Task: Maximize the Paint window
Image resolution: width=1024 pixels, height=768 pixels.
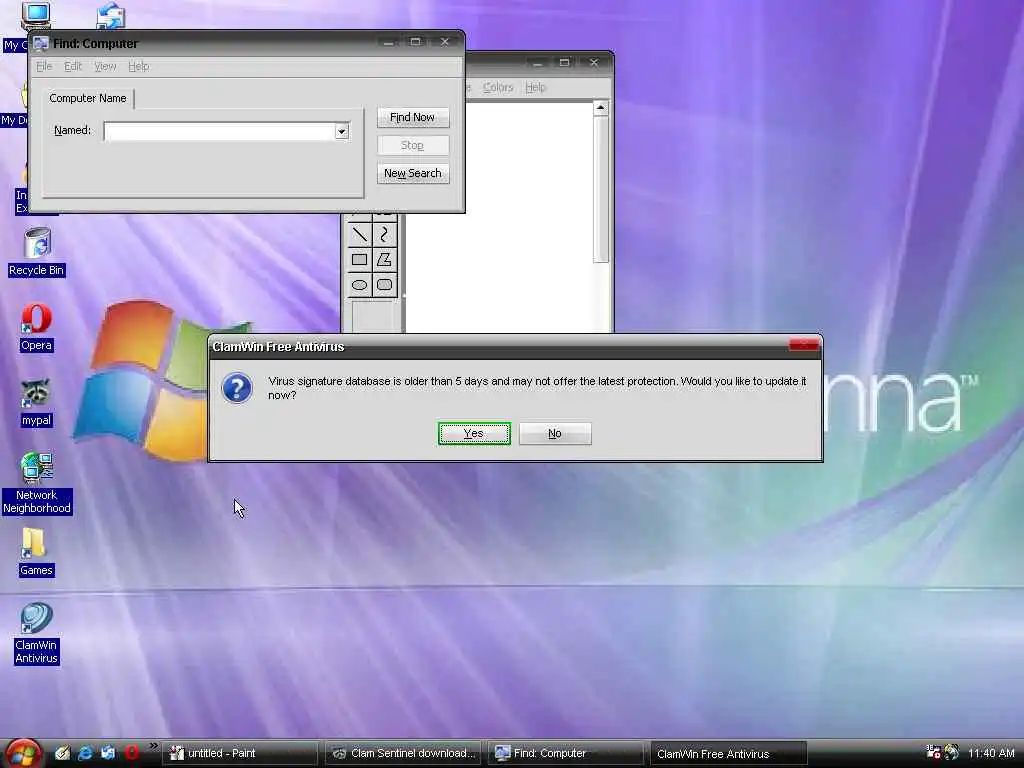Action: click(x=565, y=63)
